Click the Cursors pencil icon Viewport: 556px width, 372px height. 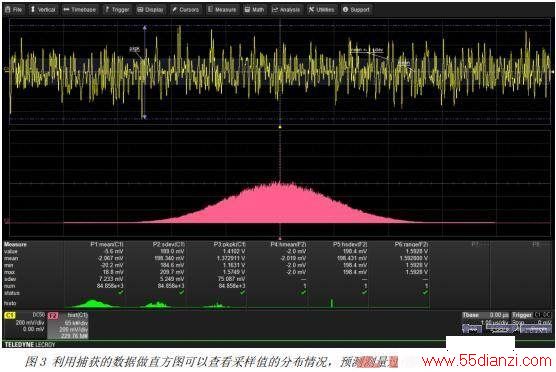(174, 10)
